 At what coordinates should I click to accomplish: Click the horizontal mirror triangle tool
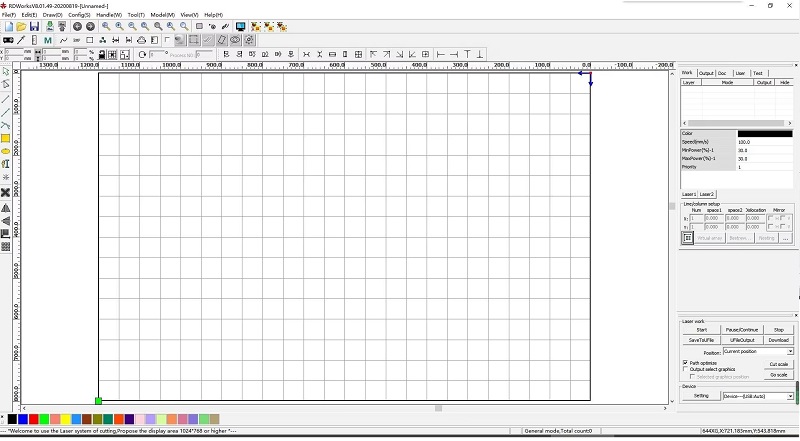(x=6, y=208)
